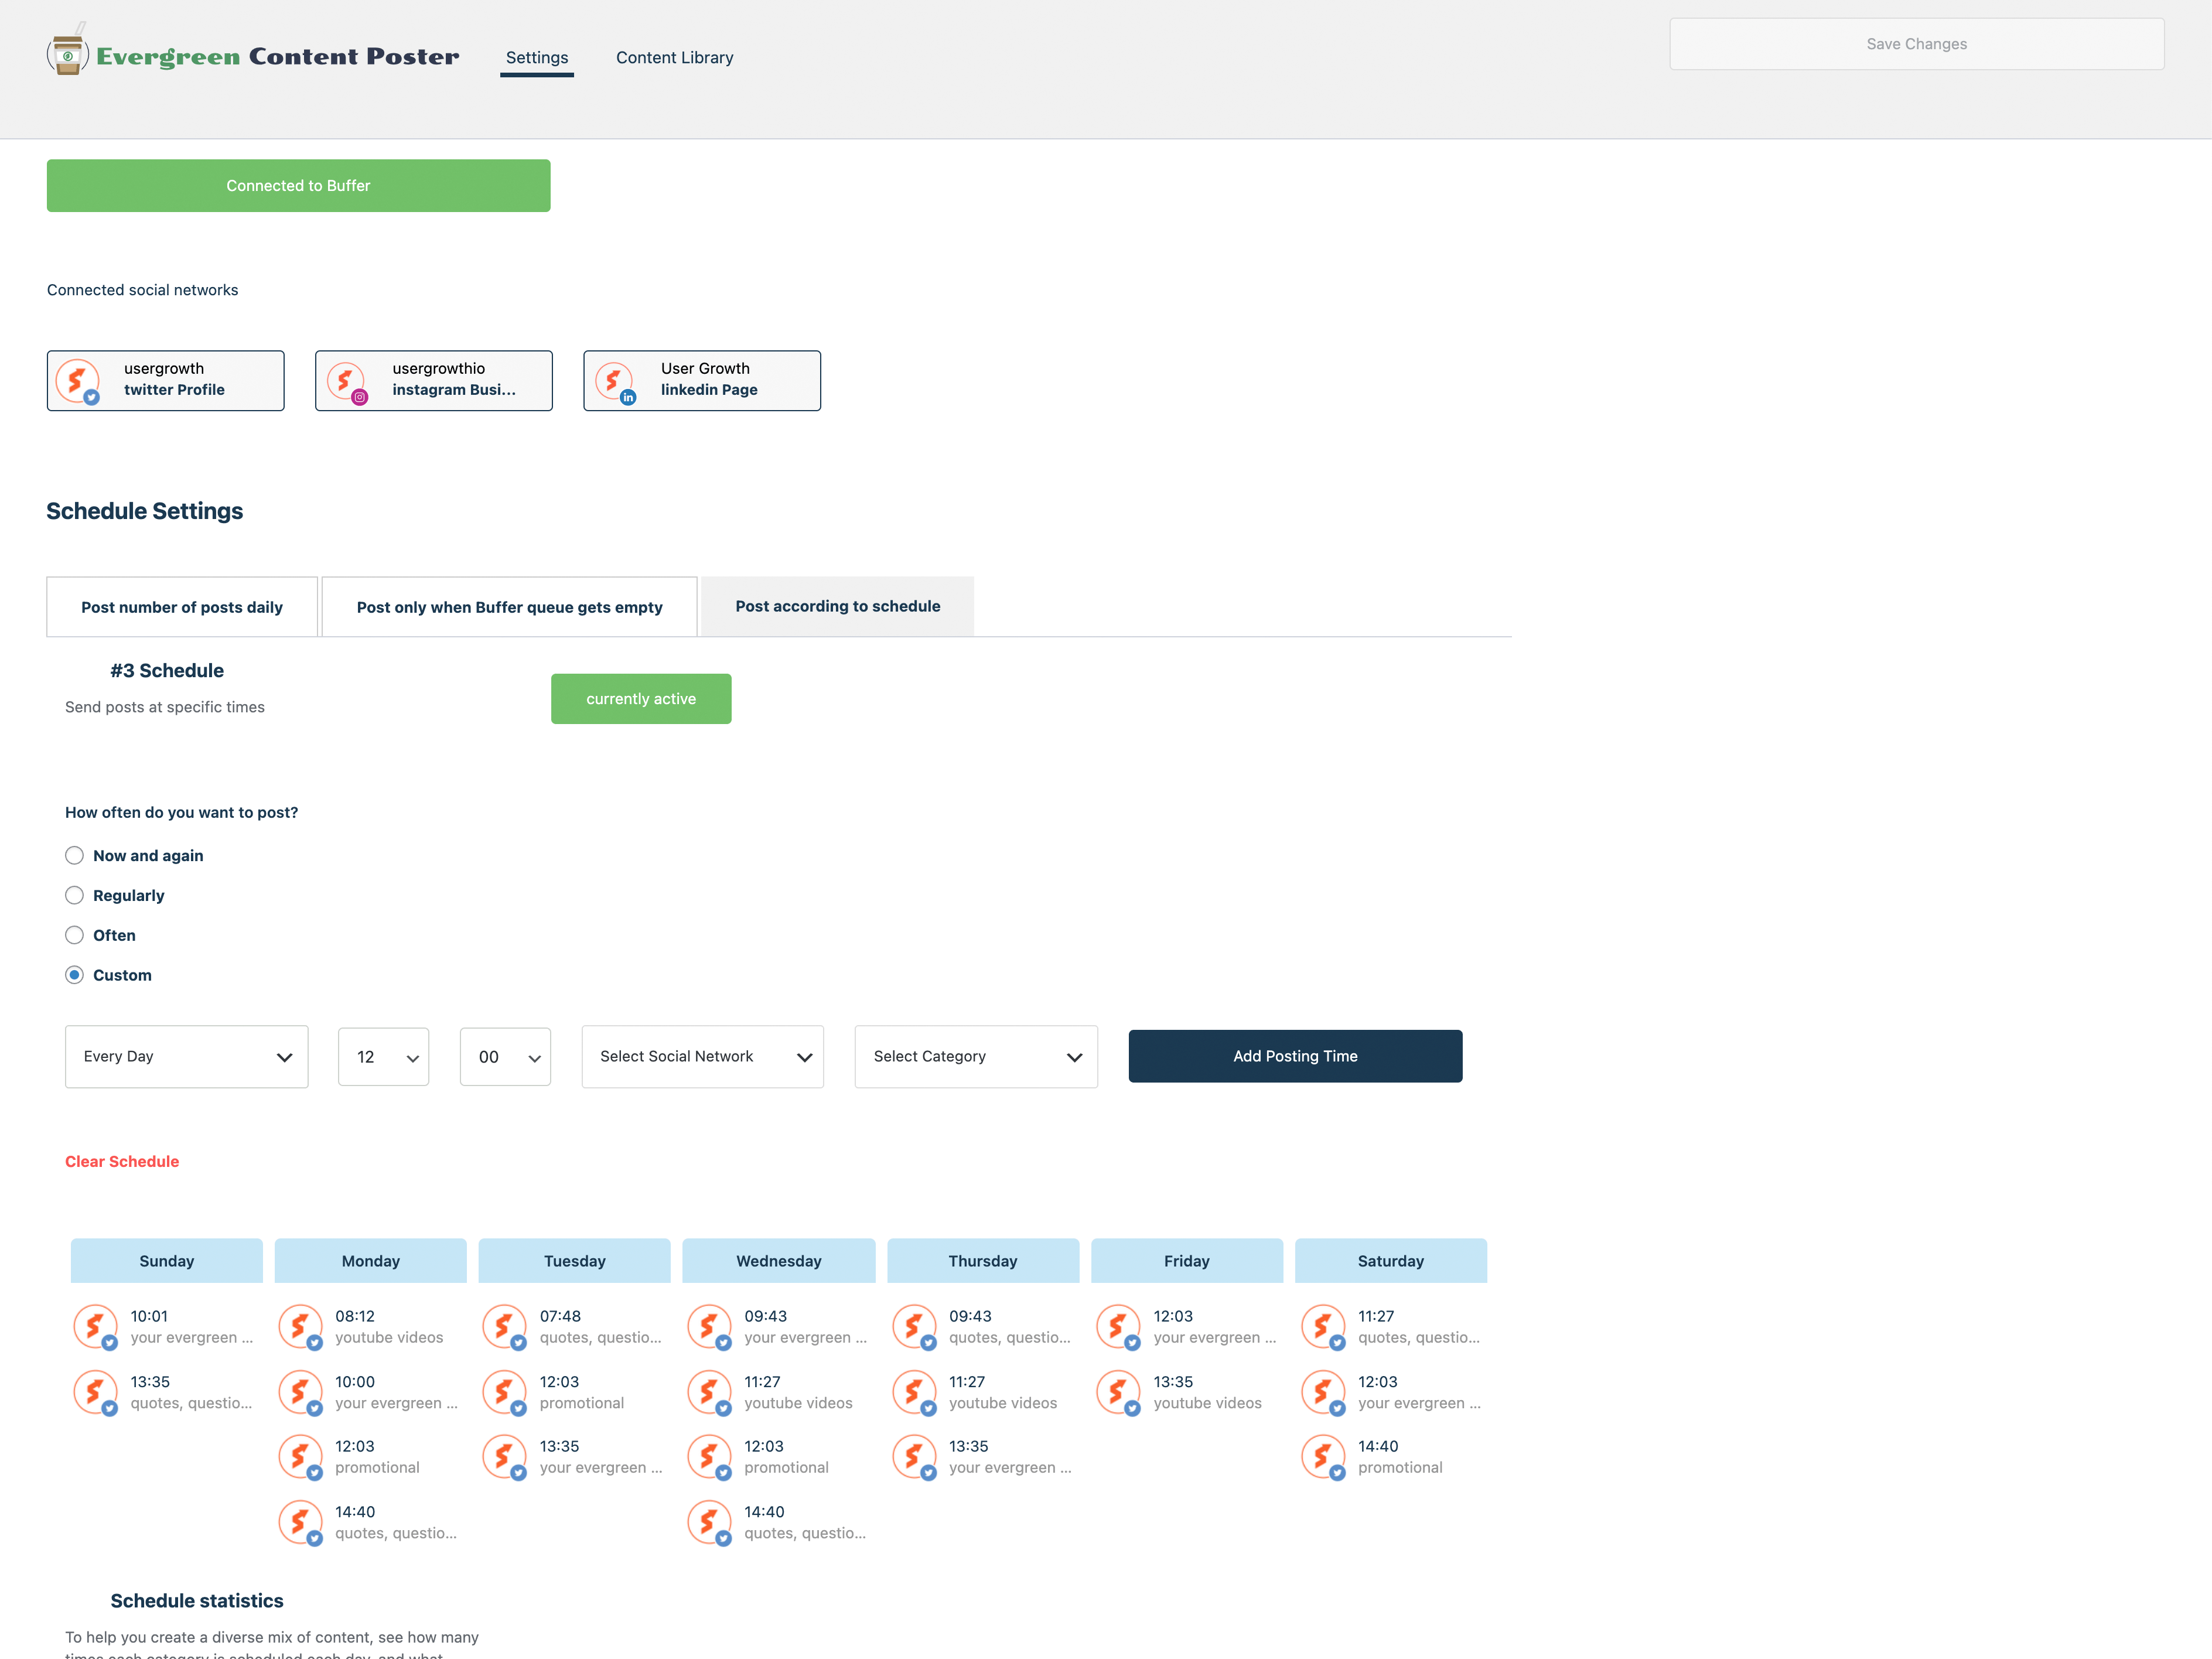Click Monday 10:00 post avatar icon
Image resolution: width=2212 pixels, height=1659 pixels.
pyautogui.click(x=300, y=1392)
